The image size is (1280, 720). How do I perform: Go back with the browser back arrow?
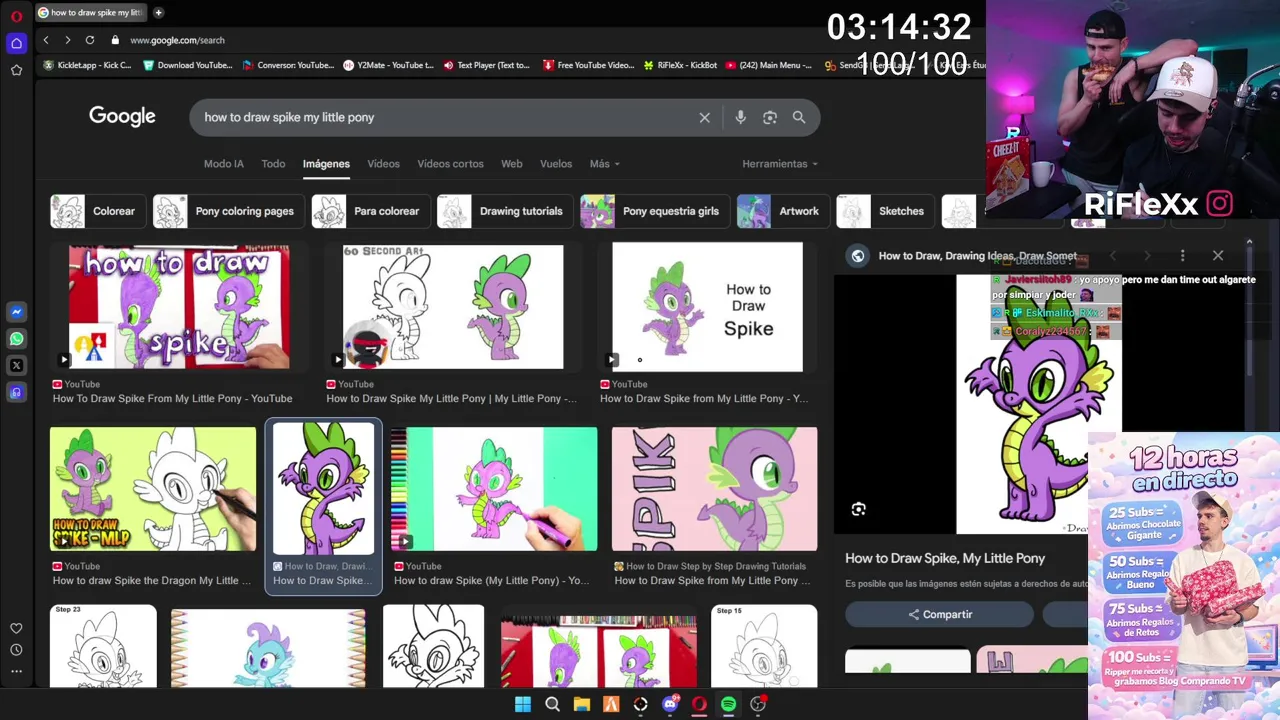(x=46, y=40)
